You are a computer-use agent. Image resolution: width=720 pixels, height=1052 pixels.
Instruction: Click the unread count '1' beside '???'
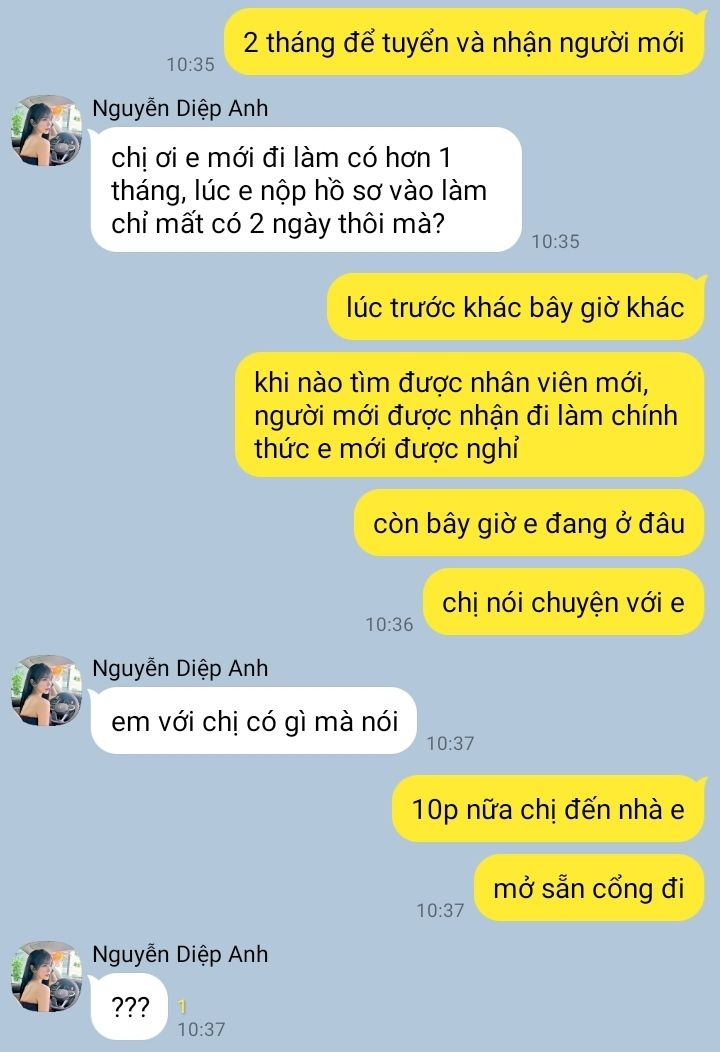pyautogui.click(x=182, y=1006)
